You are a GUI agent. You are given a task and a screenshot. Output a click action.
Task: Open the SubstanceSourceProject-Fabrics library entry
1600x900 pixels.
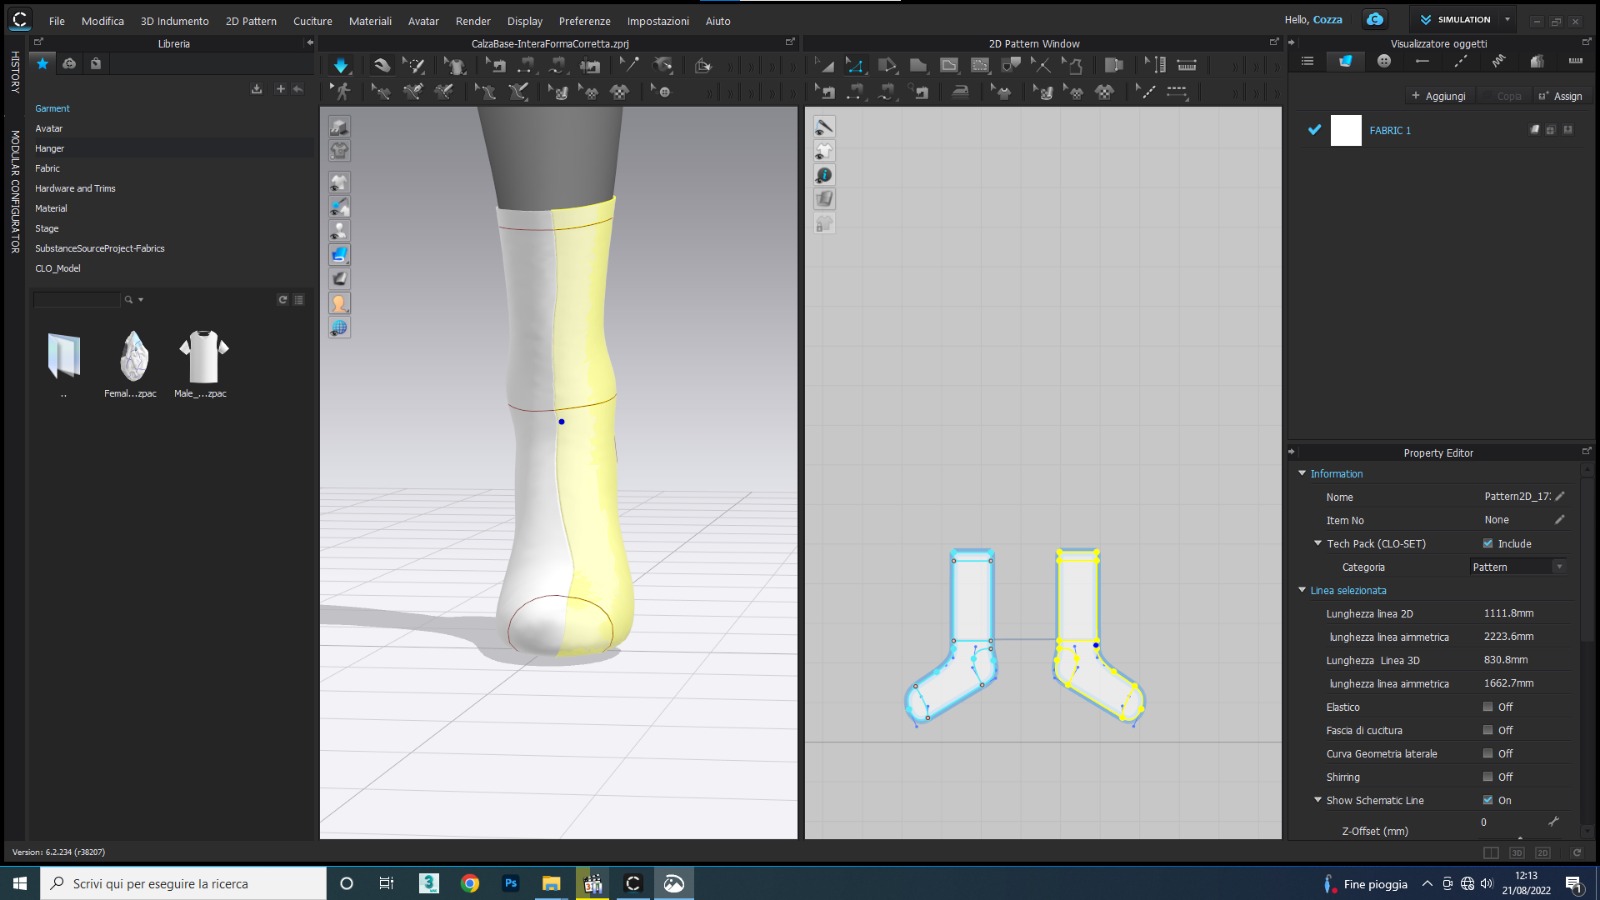[x=100, y=248]
